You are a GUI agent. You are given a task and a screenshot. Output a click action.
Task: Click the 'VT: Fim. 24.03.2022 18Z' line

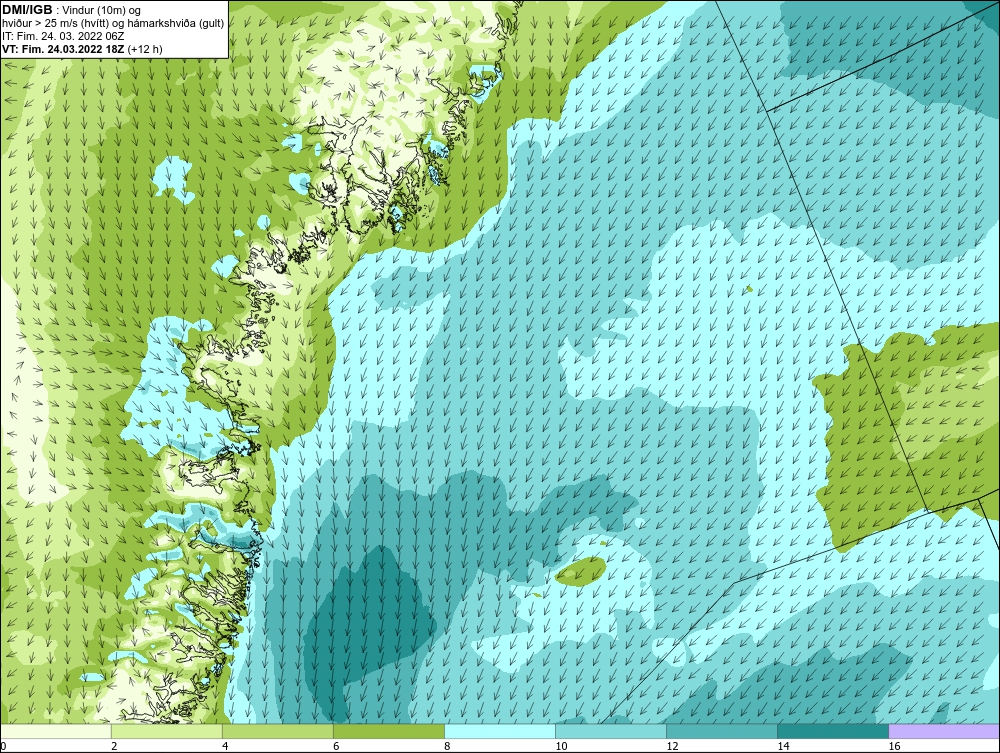(x=63, y=49)
